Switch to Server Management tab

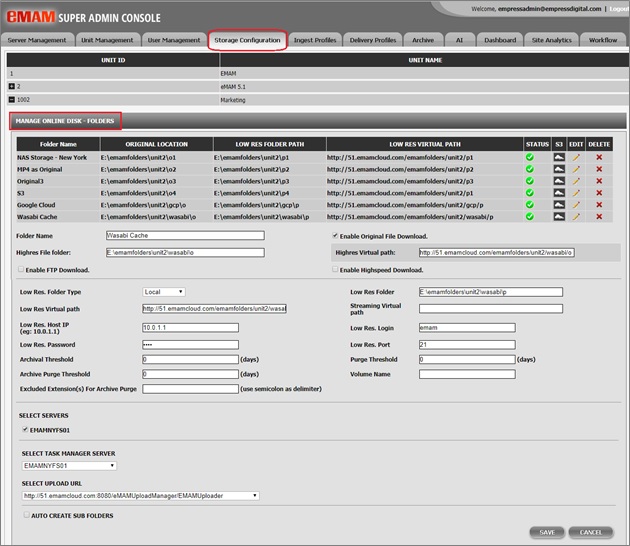(x=37, y=40)
